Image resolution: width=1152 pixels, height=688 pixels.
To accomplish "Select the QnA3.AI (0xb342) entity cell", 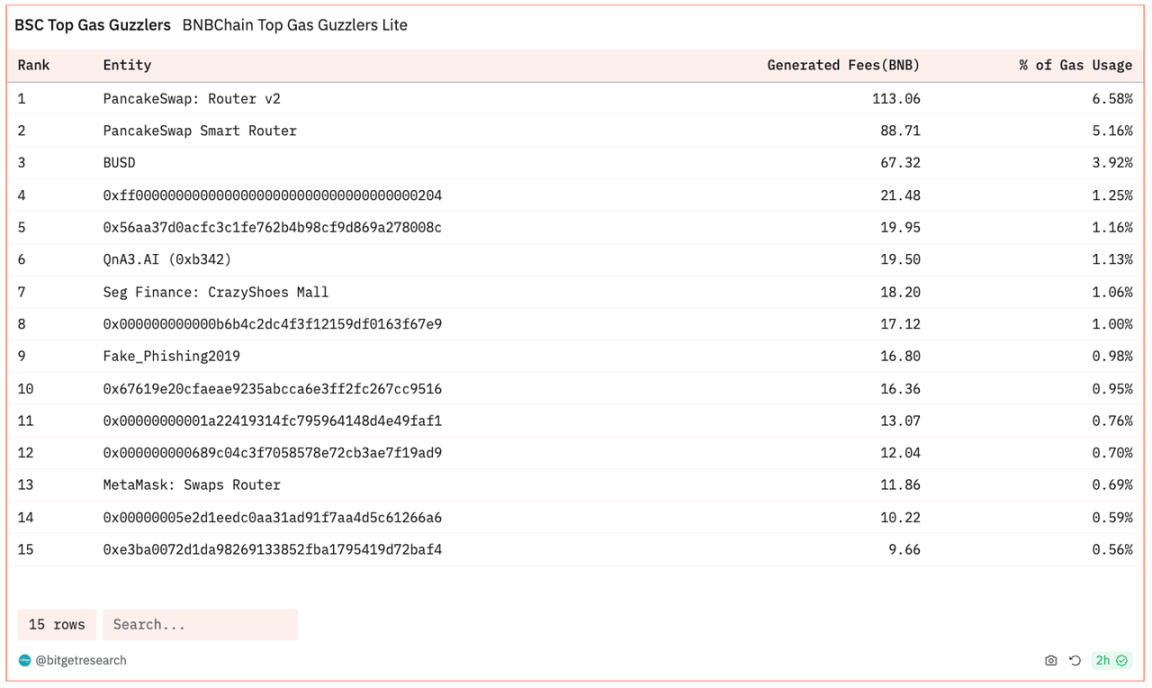I will click(167, 259).
